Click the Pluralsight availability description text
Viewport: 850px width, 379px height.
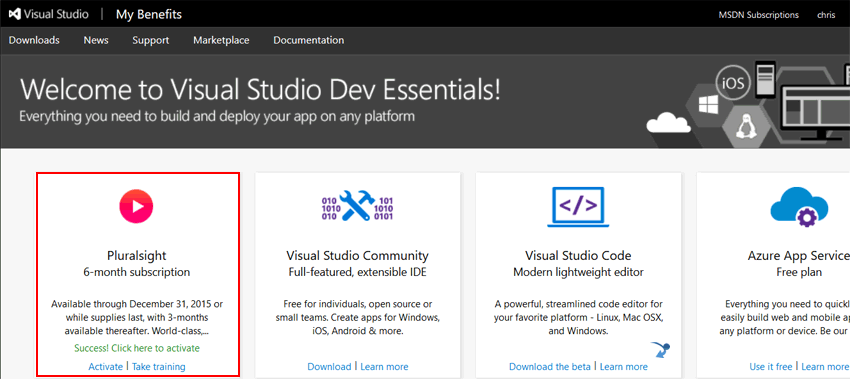pyautogui.click(x=137, y=317)
